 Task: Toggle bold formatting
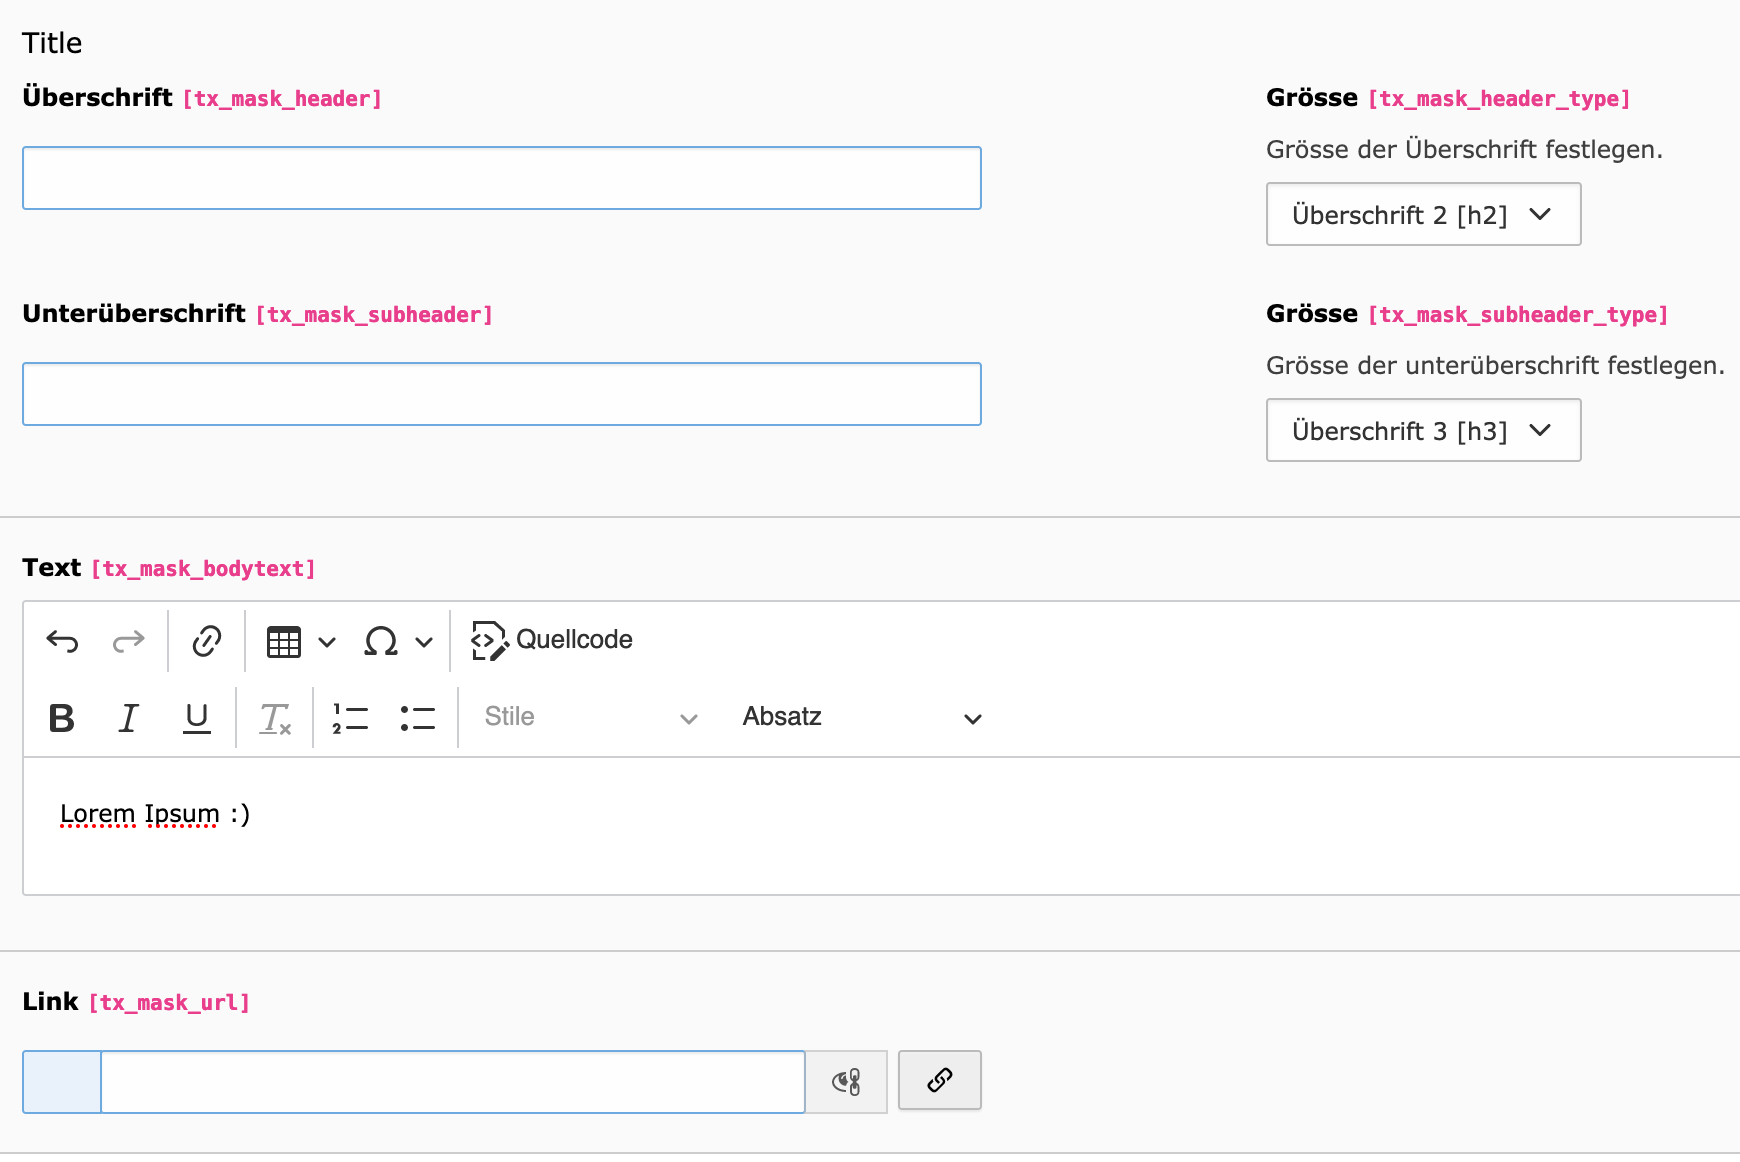coord(61,718)
